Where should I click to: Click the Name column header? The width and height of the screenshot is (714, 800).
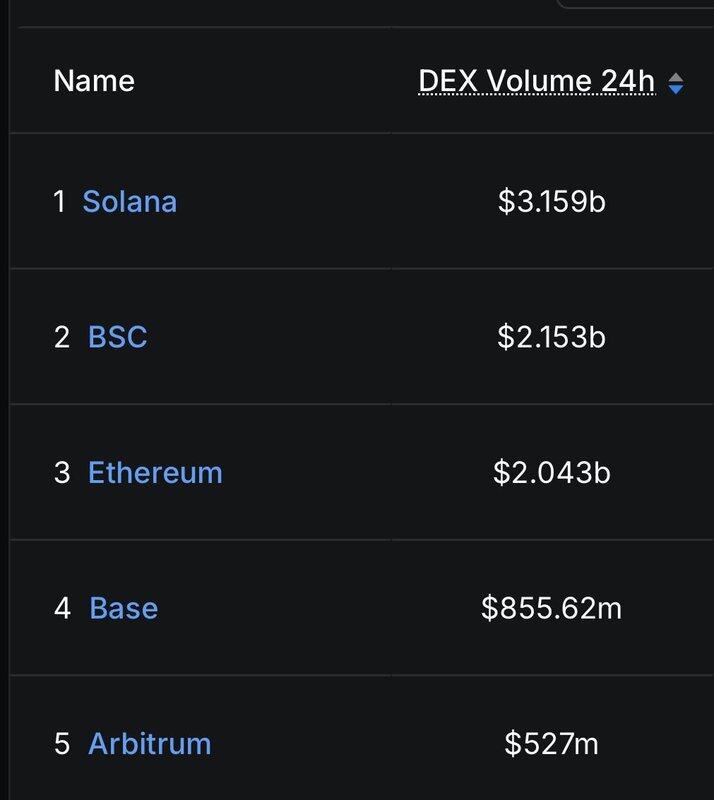tap(94, 81)
